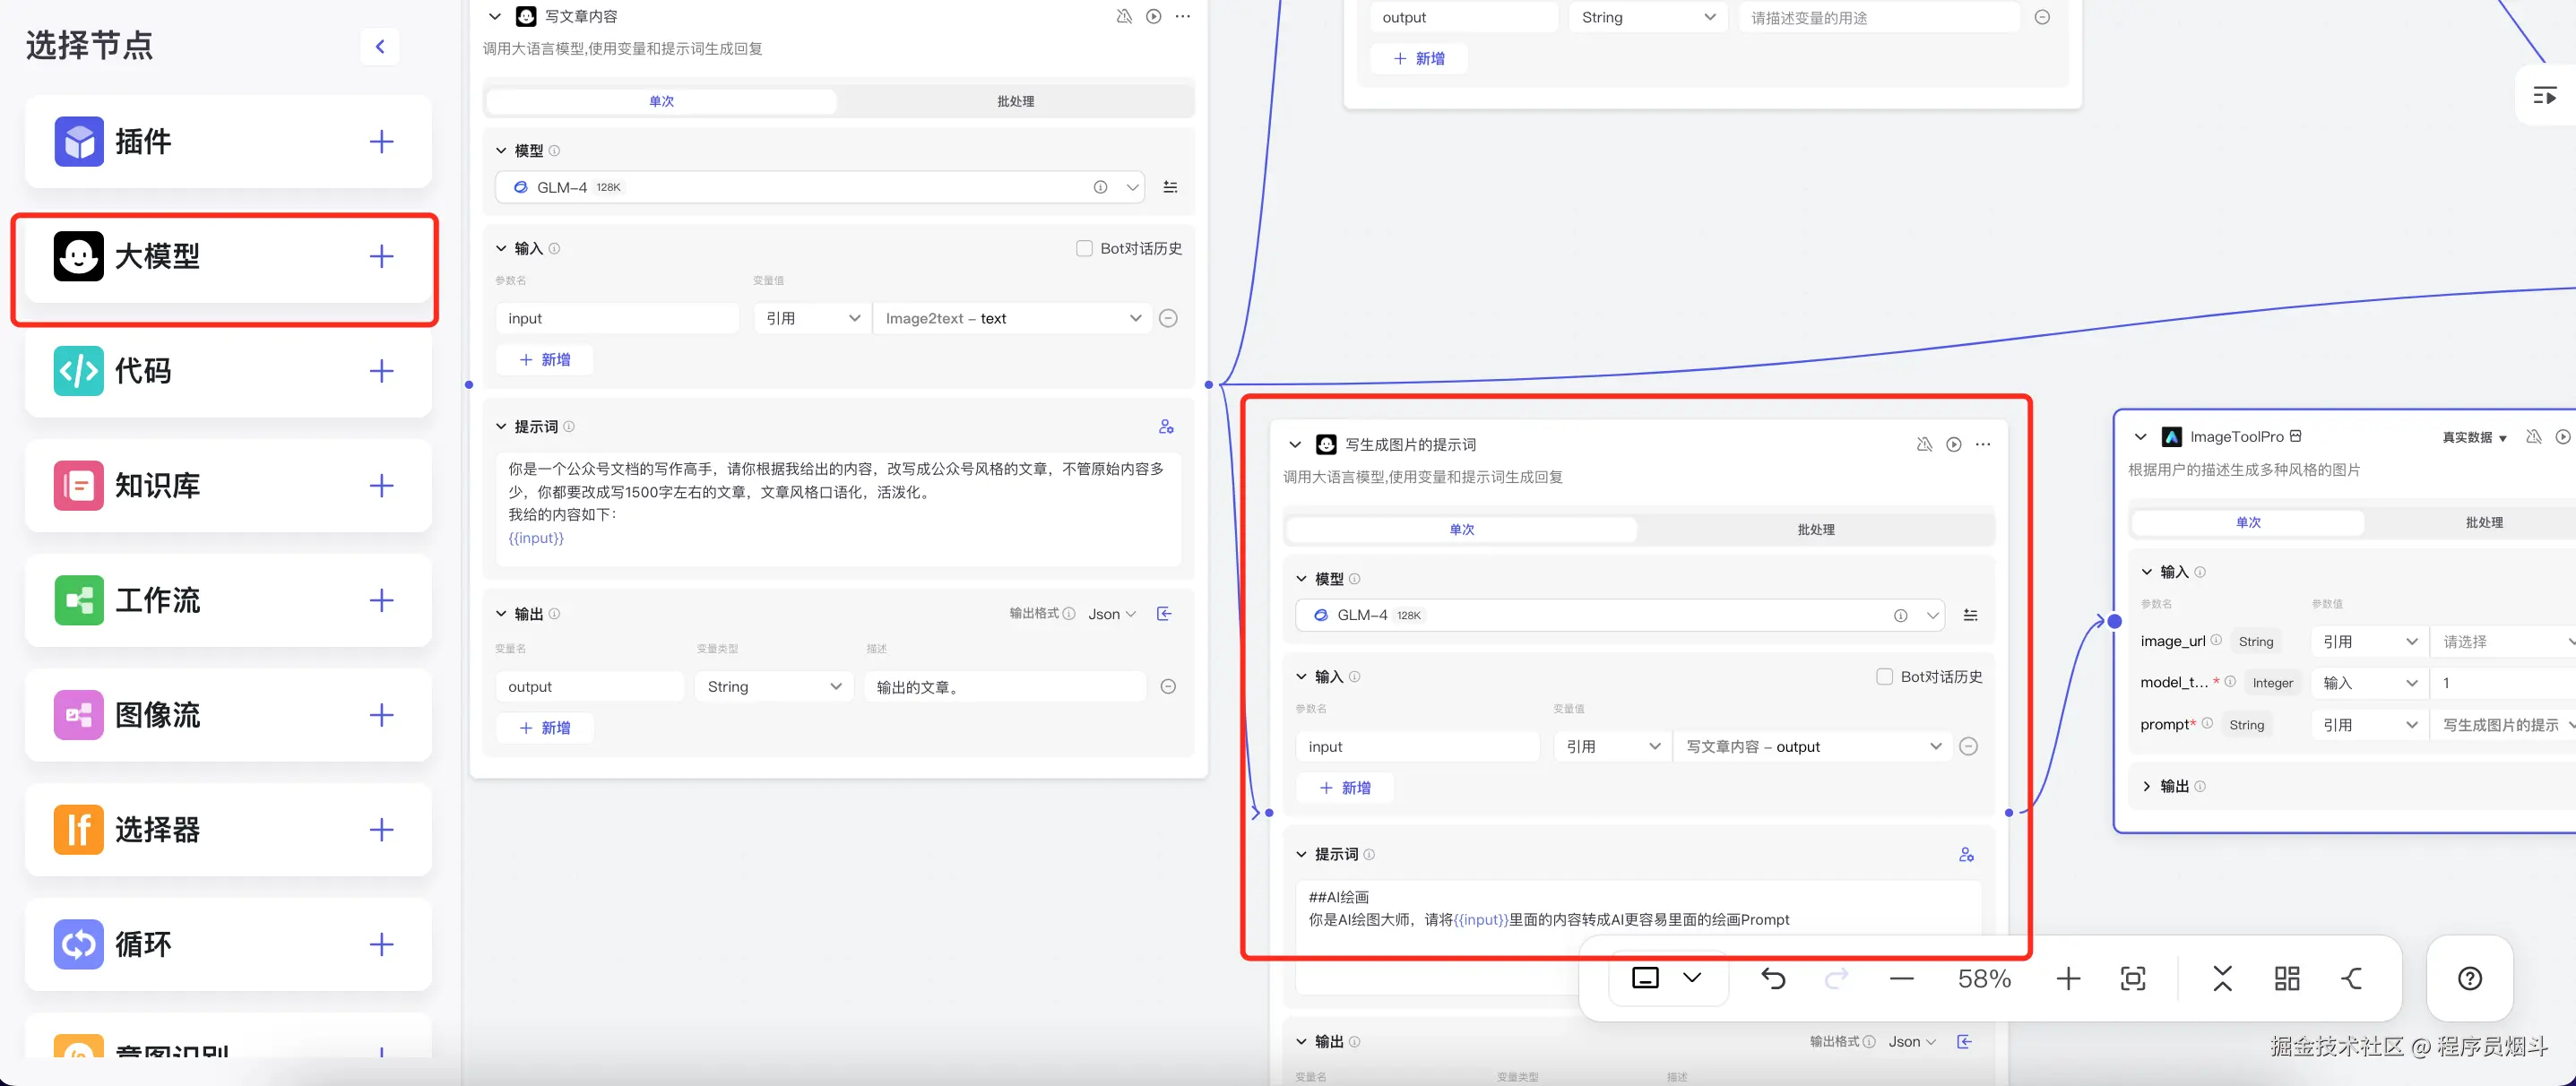Click 新增 under output variable in 写文章内容
The height and width of the screenshot is (1086, 2576).
545,727
